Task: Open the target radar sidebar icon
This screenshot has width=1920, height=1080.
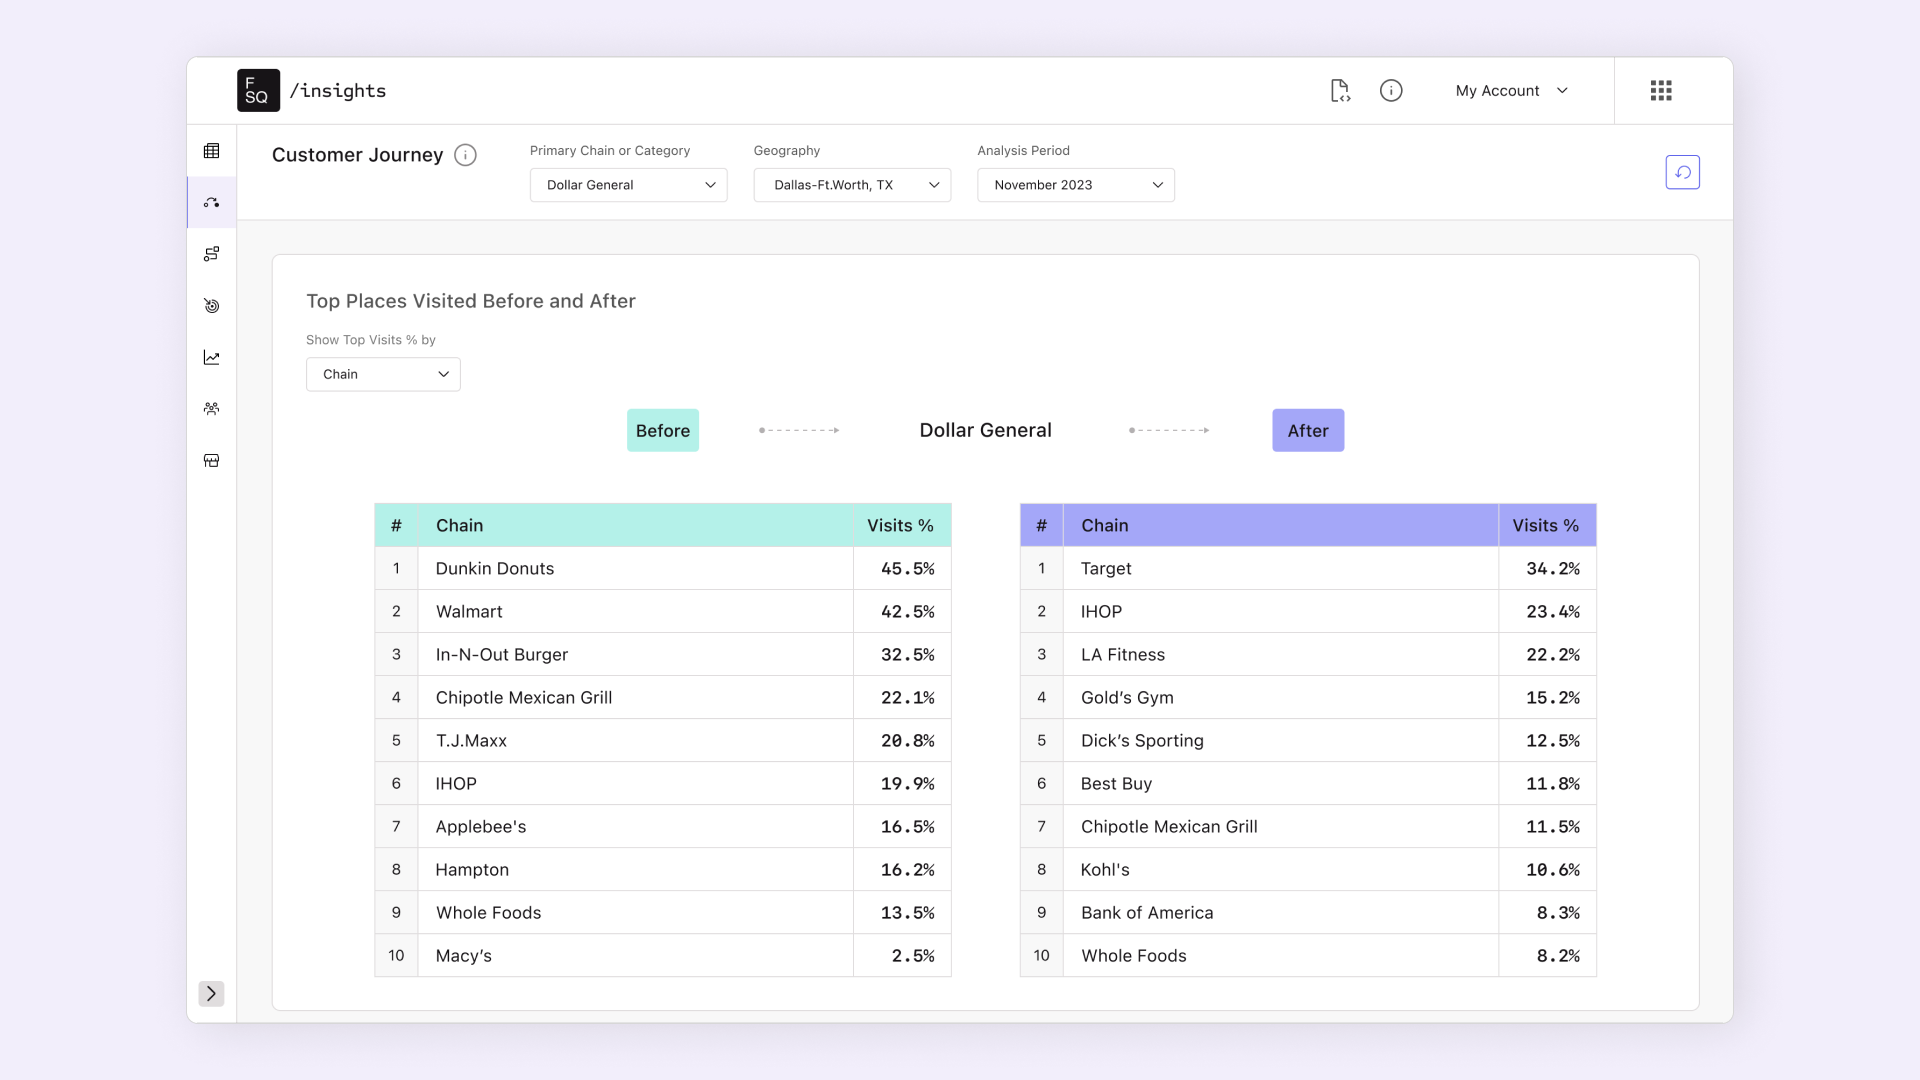Action: coord(211,306)
